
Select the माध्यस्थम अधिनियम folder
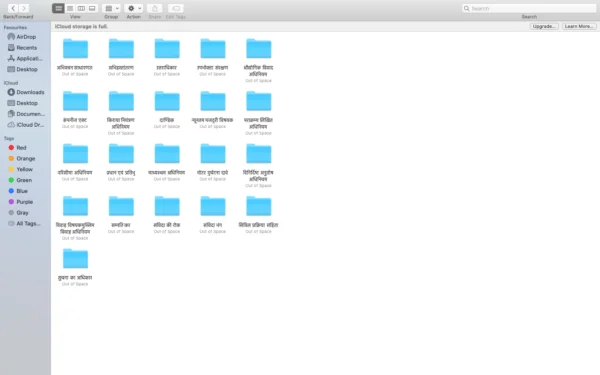click(x=167, y=153)
